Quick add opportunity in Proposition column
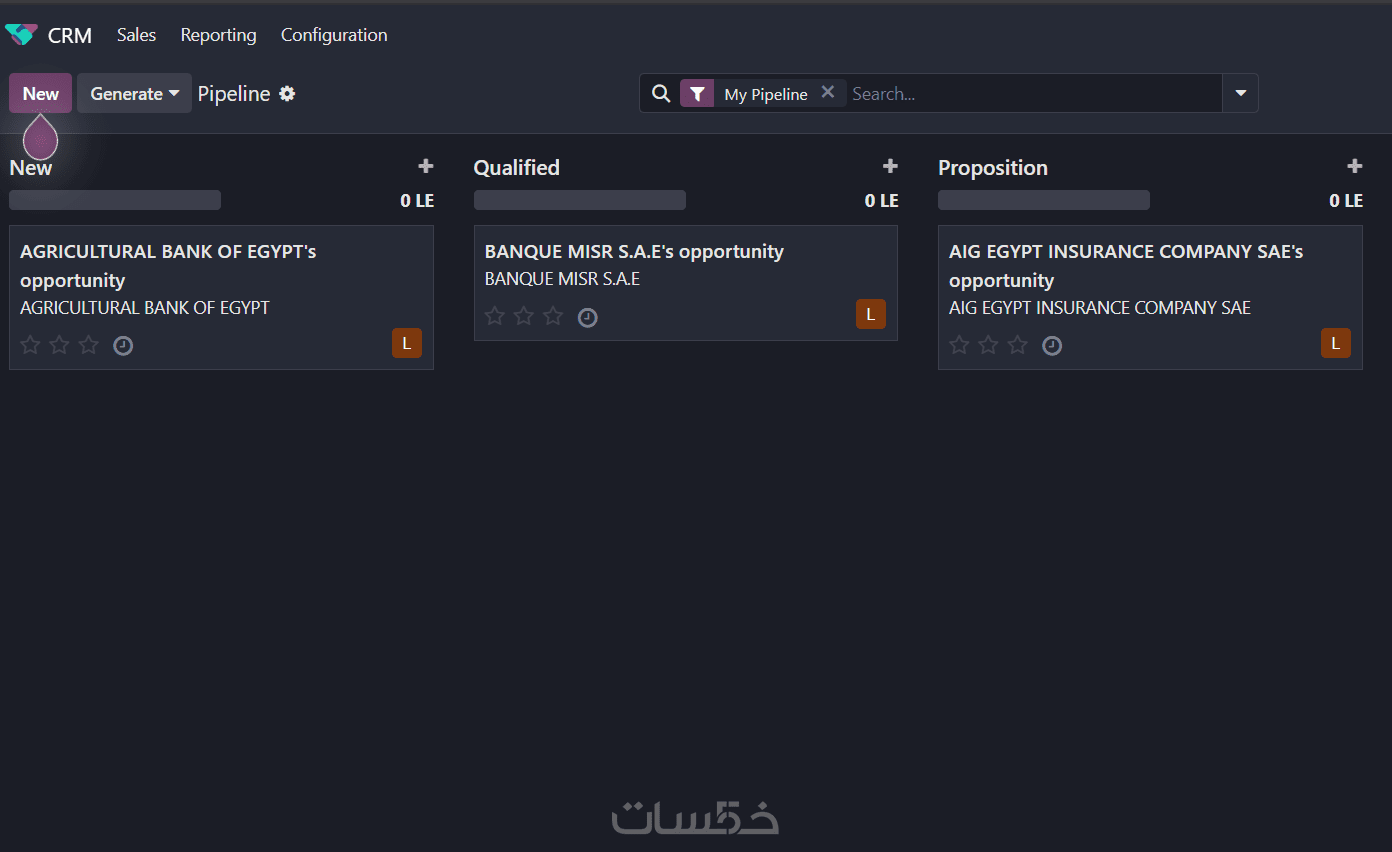 [1355, 166]
